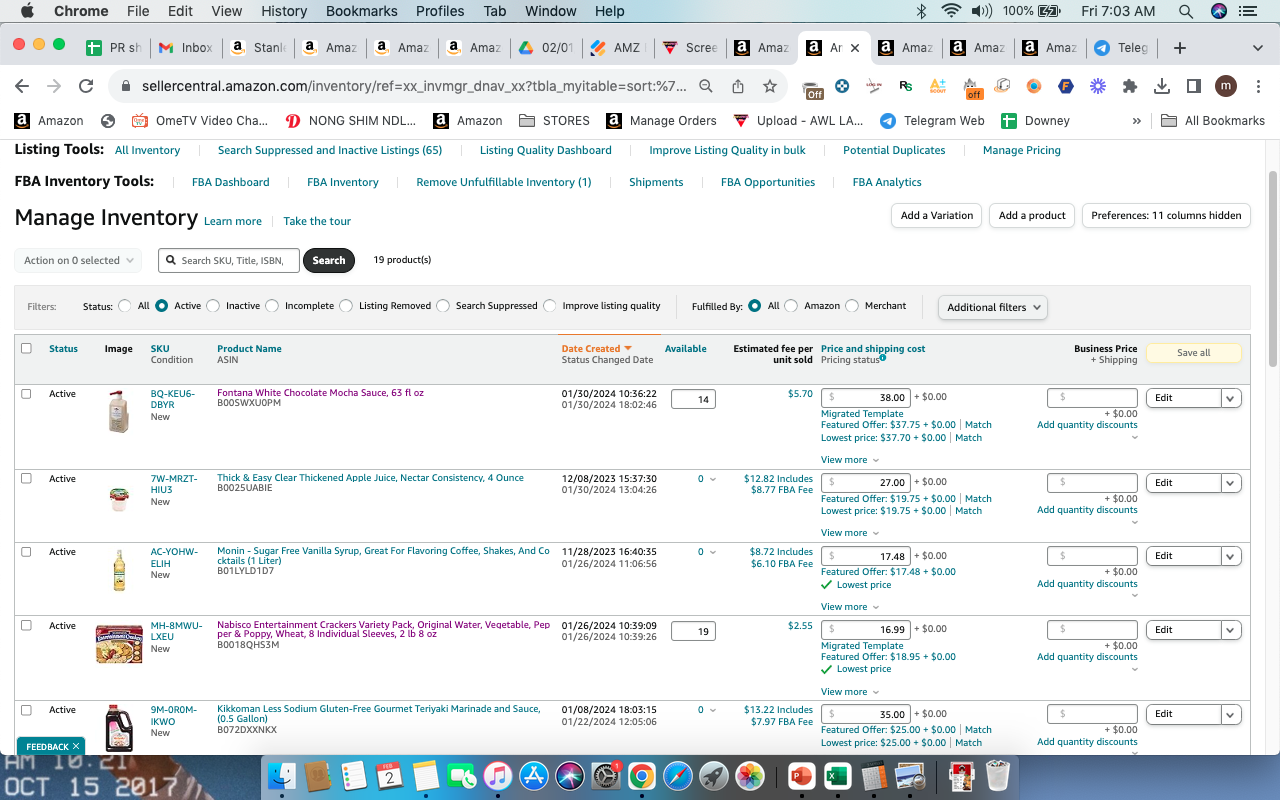This screenshot has height=800, width=1280.
Task: Open System Preferences from the Dock
Action: tap(605, 776)
